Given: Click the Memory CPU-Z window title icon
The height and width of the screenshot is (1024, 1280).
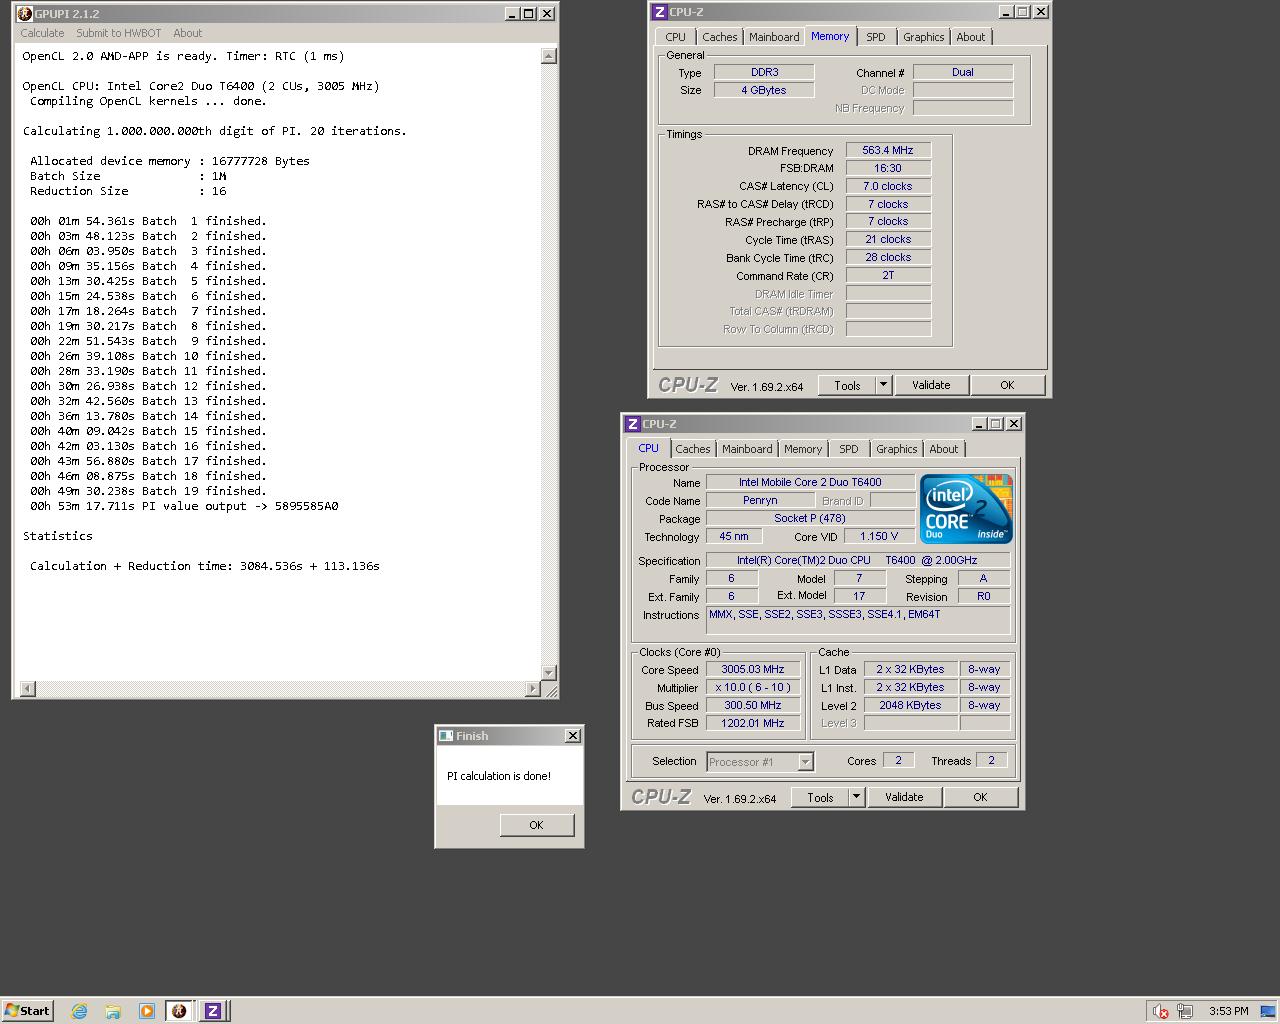Looking at the screenshot, I should [x=659, y=12].
